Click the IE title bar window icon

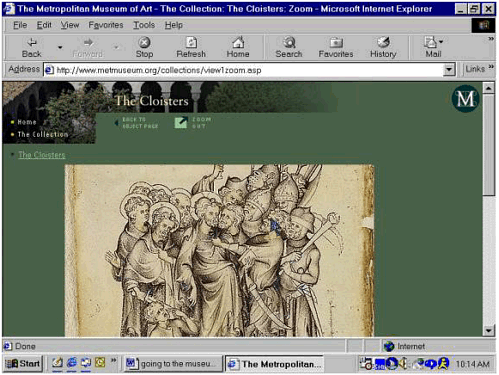click(10, 9)
